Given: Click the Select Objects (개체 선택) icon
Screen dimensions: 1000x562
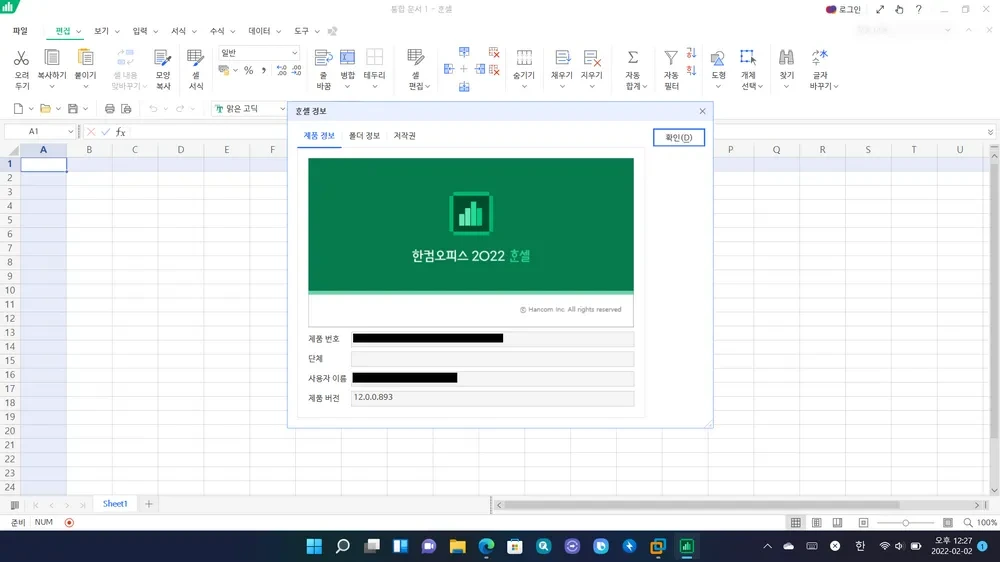Looking at the screenshot, I should [748, 57].
